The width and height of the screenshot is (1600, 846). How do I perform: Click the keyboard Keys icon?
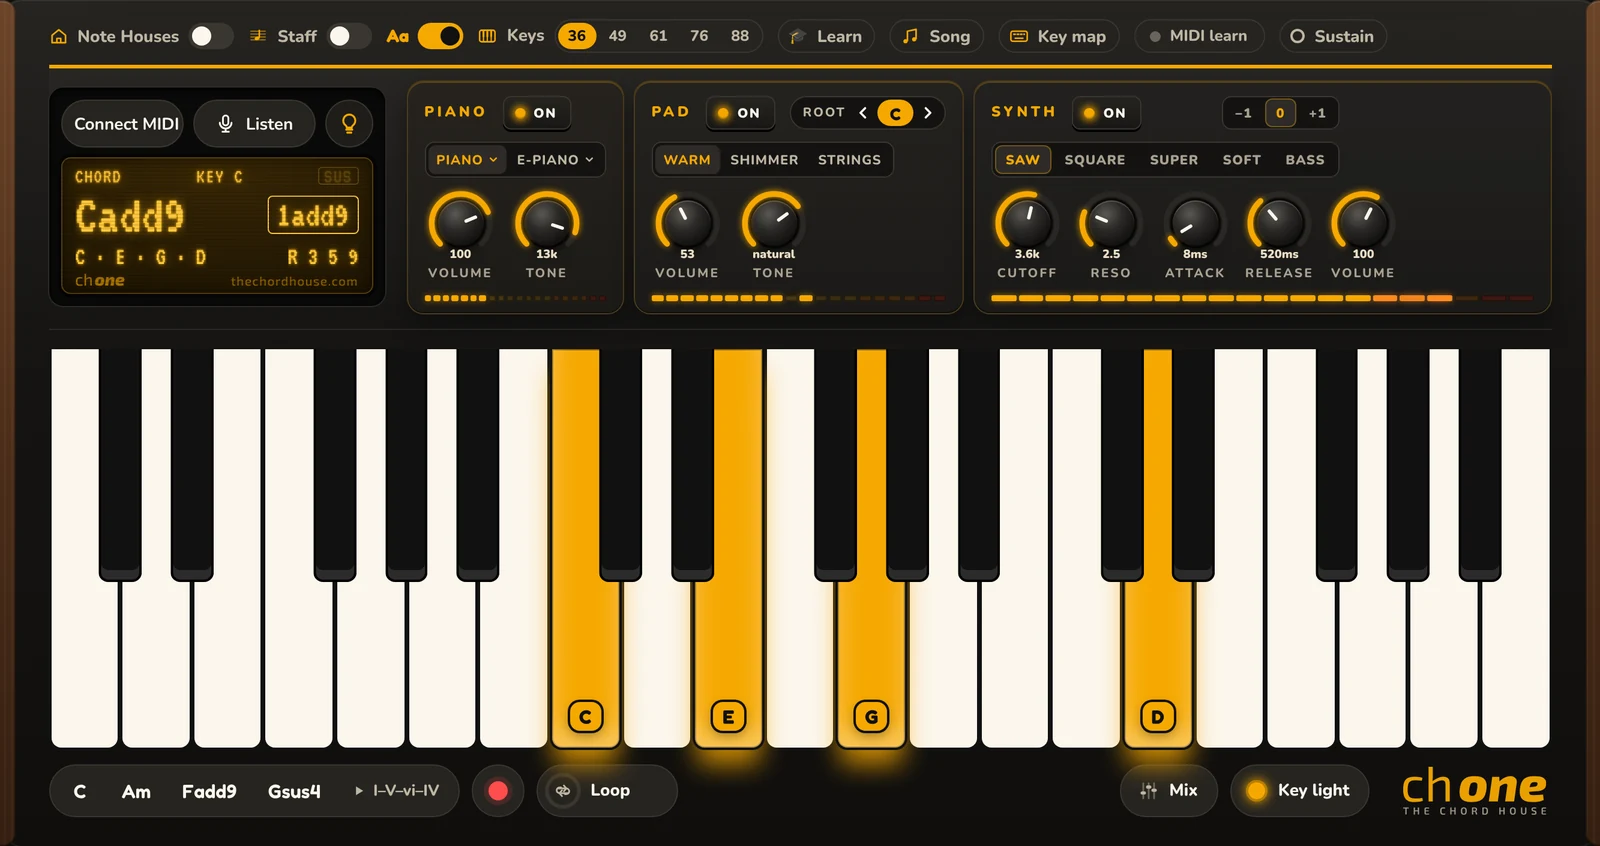click(487, 36)
